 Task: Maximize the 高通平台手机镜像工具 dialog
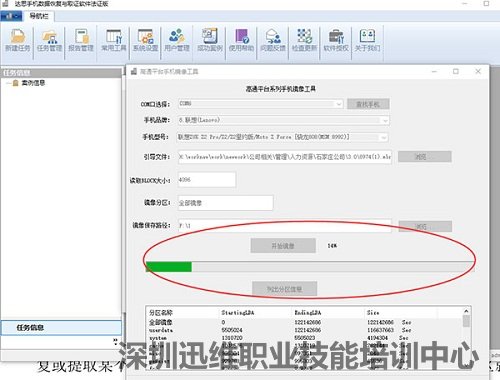click(456, 71)
